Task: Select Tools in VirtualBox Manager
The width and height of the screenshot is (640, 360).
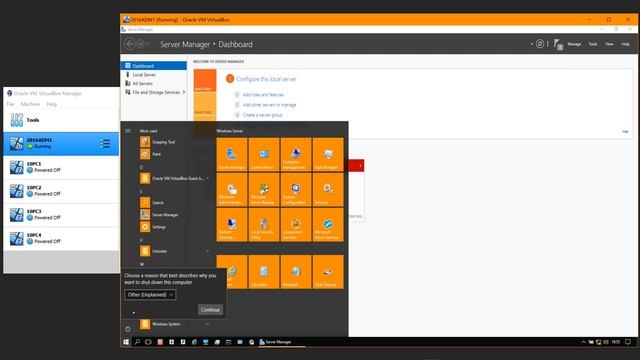Action: tap(61, 120)
